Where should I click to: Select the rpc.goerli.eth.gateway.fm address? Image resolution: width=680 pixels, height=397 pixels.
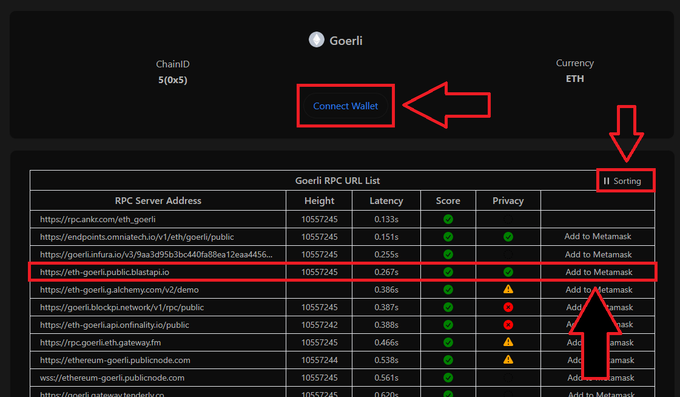pyautogui.click(x=100, y=342)
